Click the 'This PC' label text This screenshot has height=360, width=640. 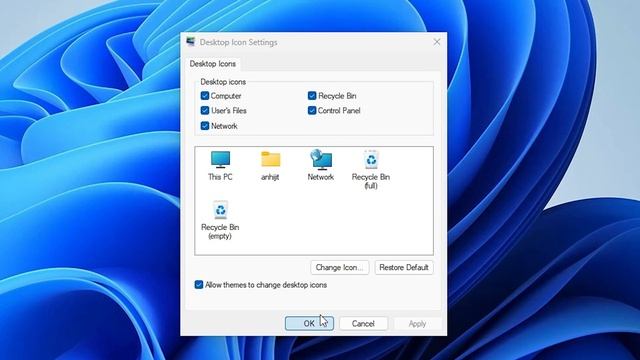pyautogui.click(x=220, y=177)
